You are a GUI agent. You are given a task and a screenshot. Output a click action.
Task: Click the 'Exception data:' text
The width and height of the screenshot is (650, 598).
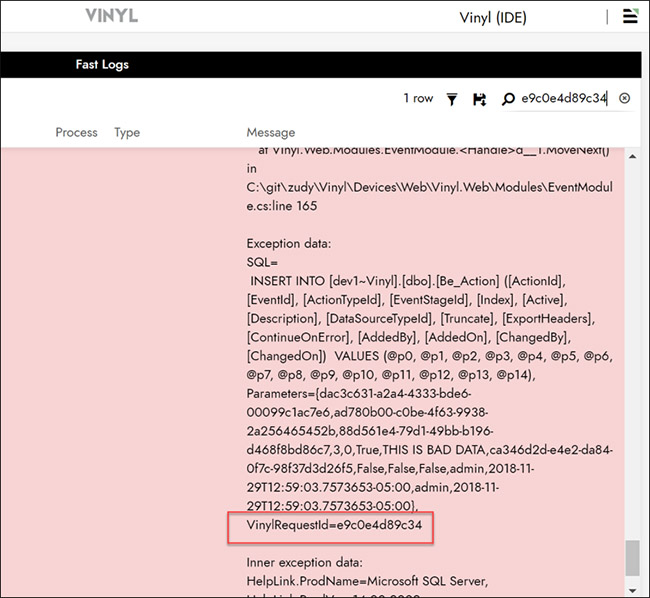[x=288, y=243]
